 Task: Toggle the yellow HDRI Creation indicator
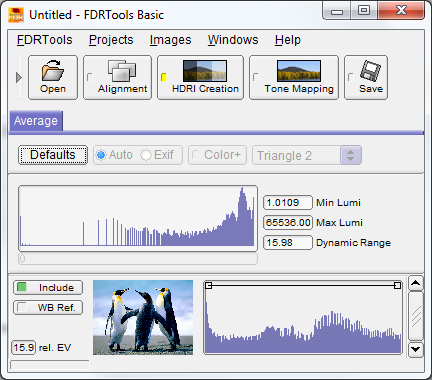(164, 77)
